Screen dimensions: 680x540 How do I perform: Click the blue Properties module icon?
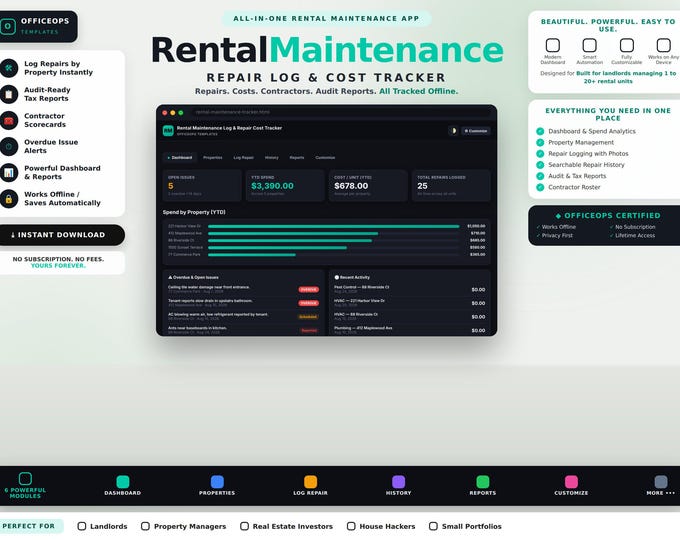tap(217, 481)
